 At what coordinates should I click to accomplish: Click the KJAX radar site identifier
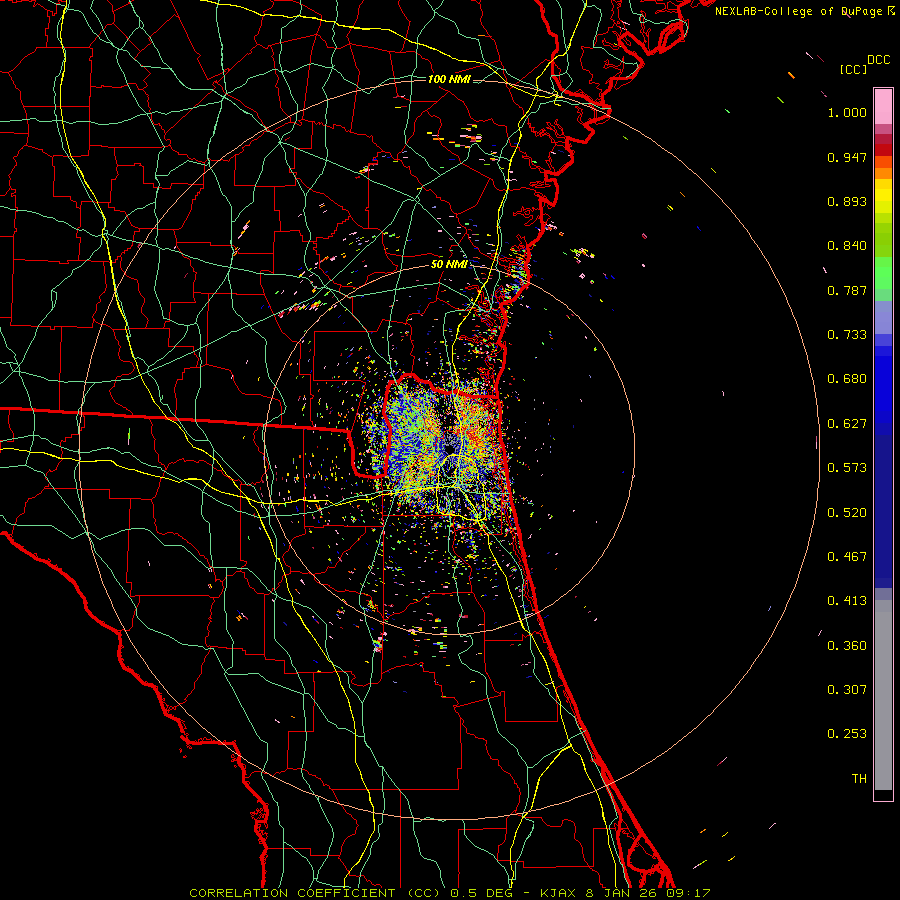click(x=559, y=893)
